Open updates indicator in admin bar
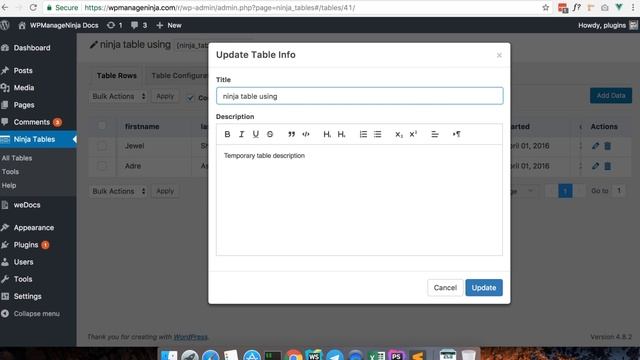Screen dimensions: 640x360 [x=115, y=25]
